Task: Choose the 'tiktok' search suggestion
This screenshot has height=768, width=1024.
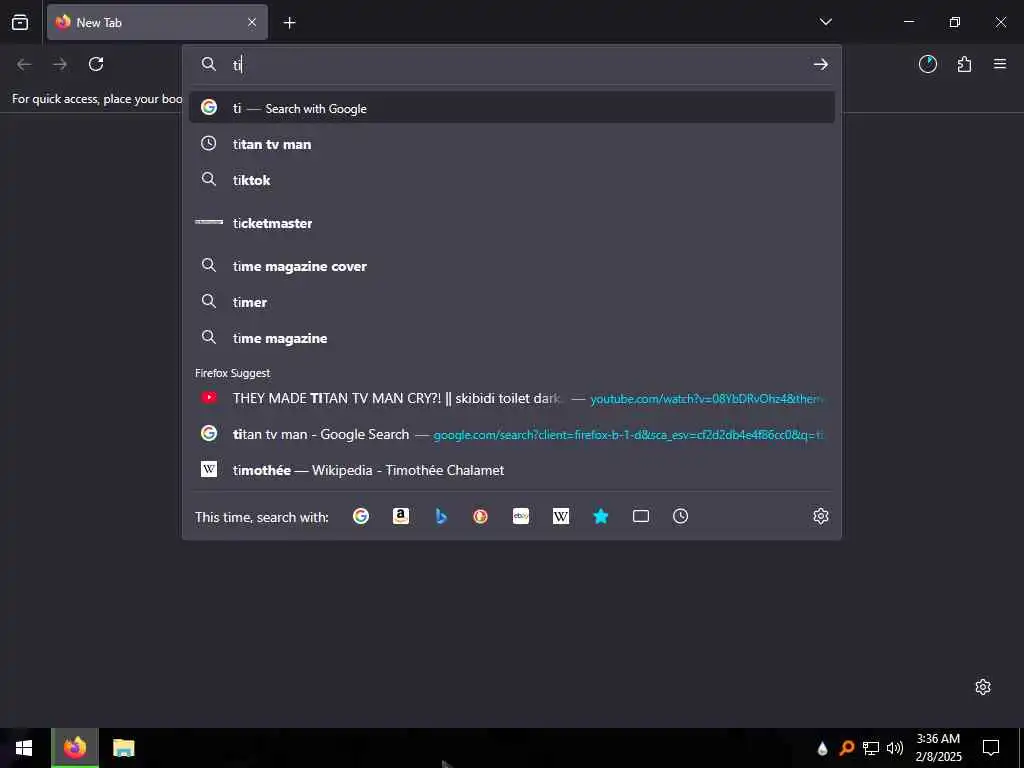Action: click(511, 180)
